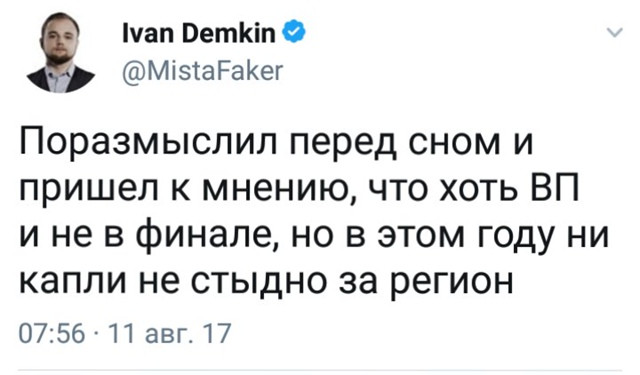Click the blue verified badge

click(294, 32)
